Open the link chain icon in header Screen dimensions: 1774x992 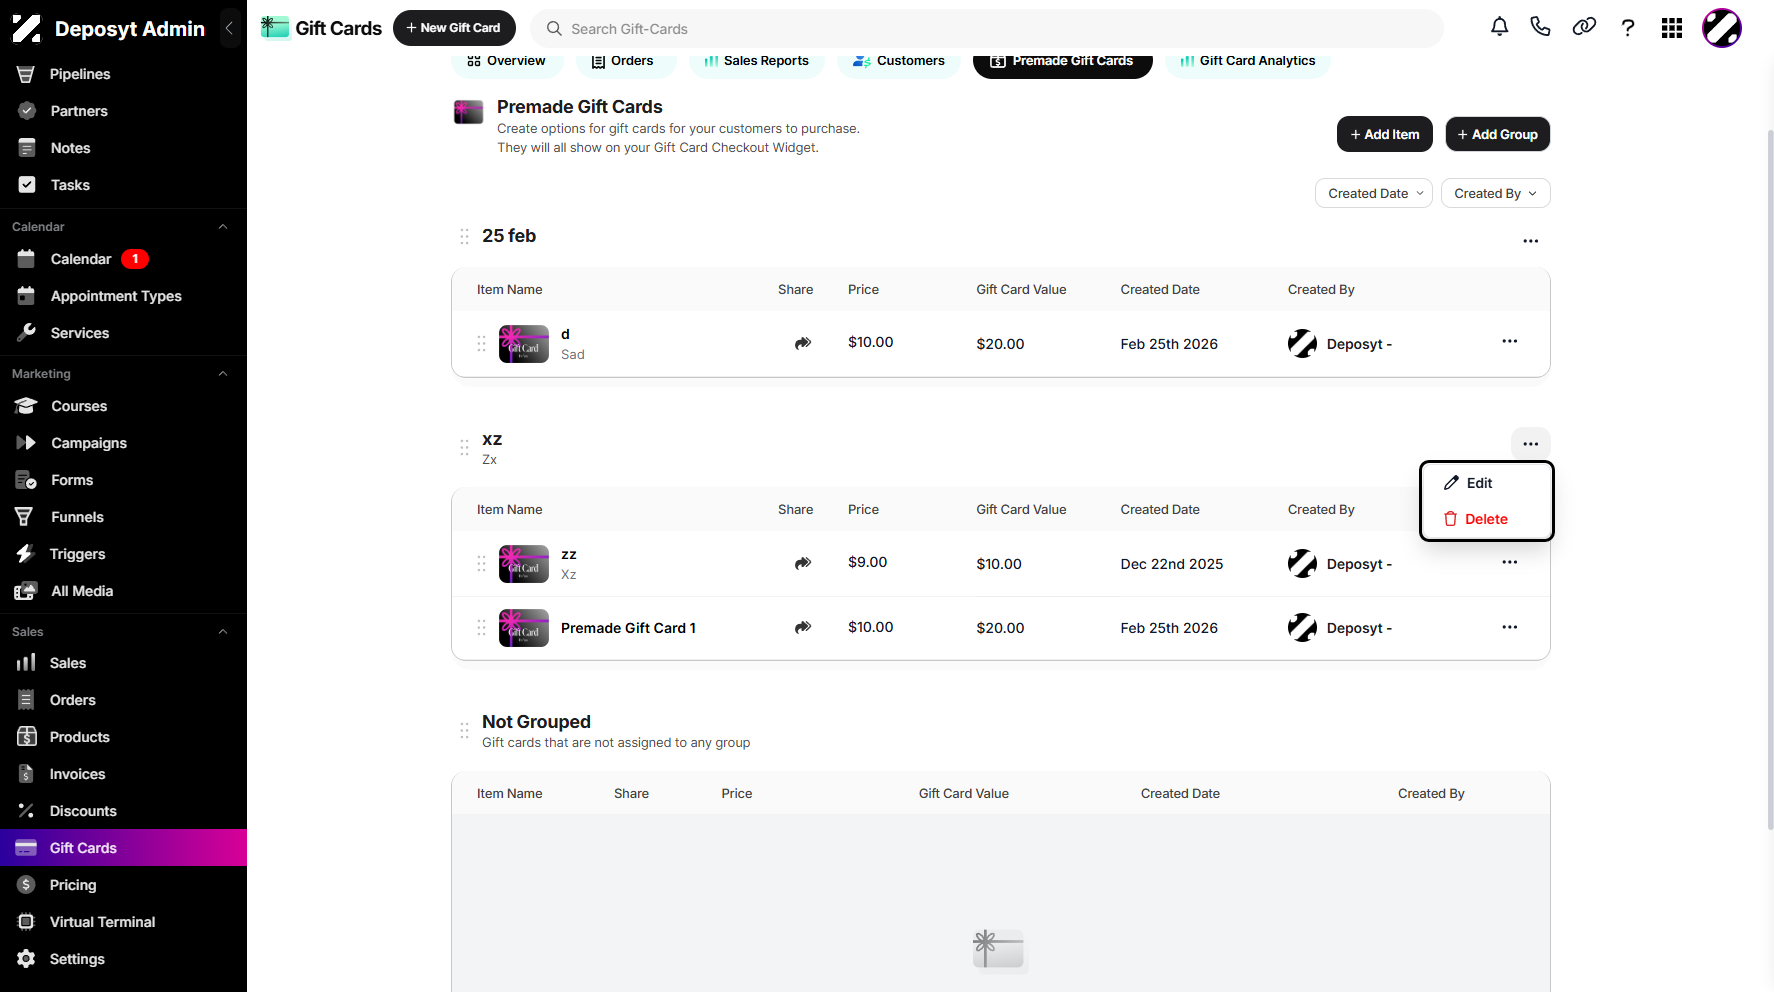point(1584,28)
